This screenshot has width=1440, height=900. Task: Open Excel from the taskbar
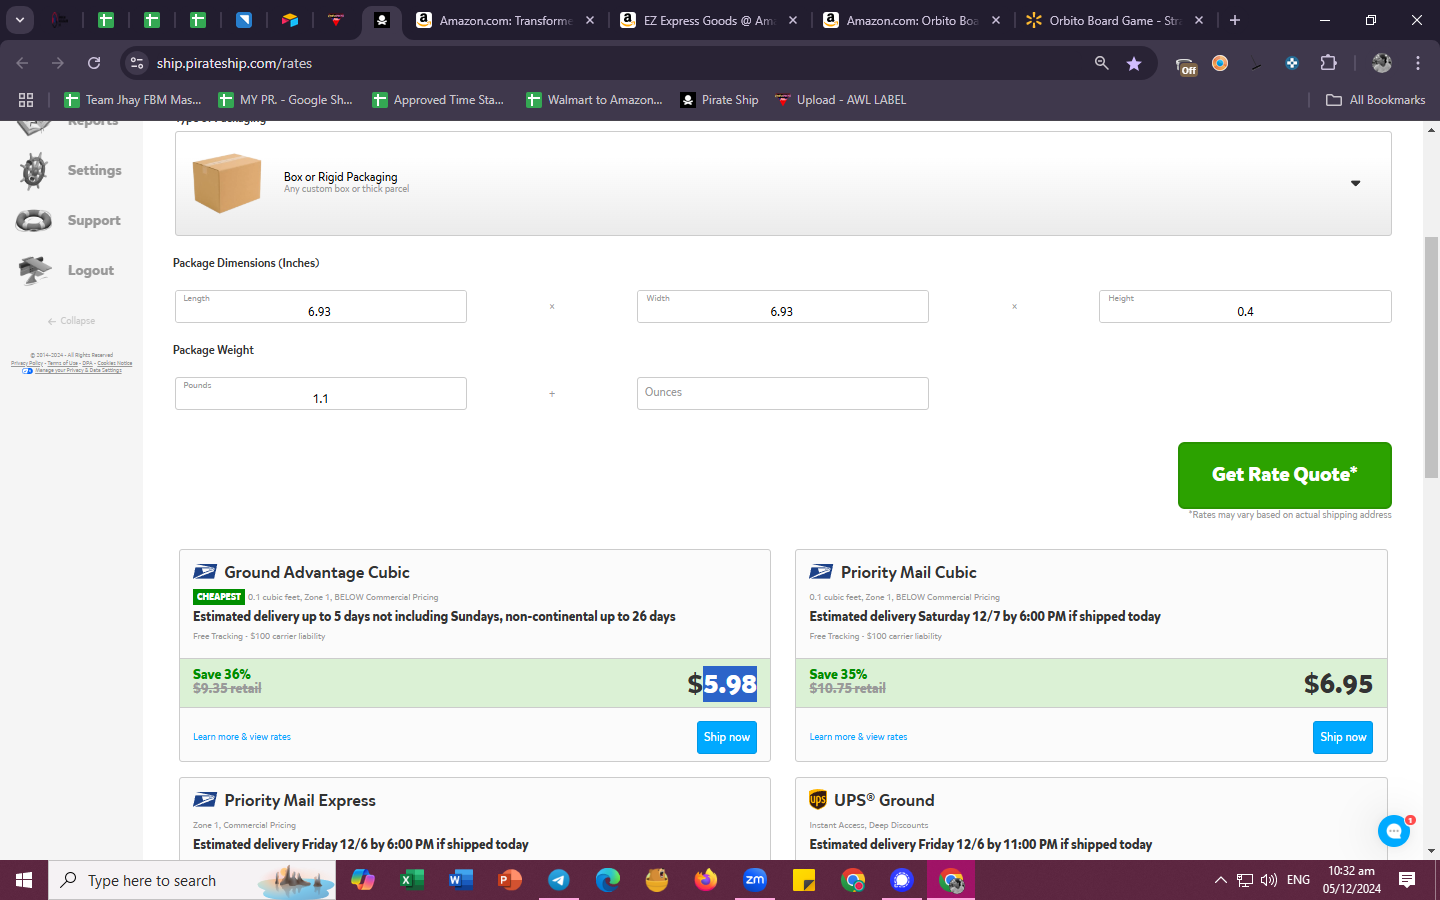411,880
